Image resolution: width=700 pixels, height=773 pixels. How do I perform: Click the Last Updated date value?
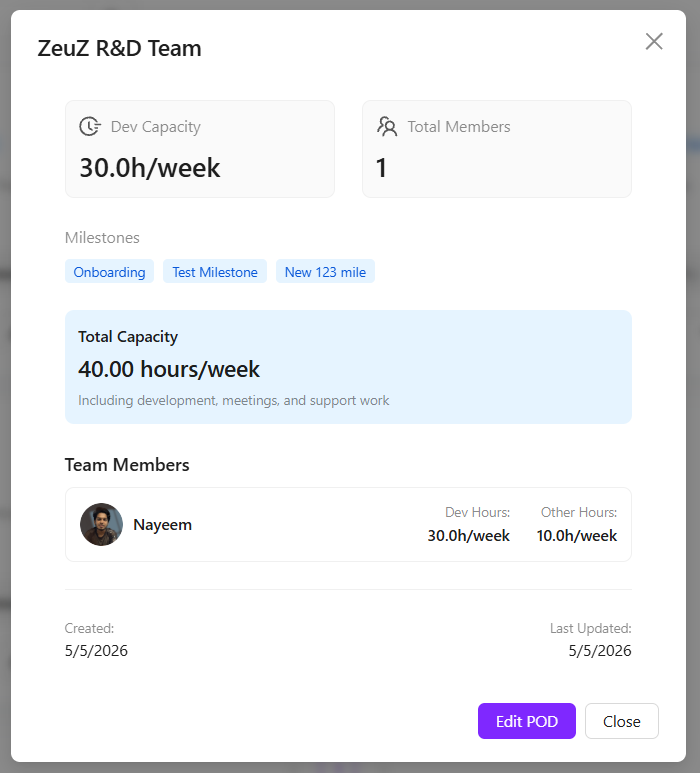(600, 651)
